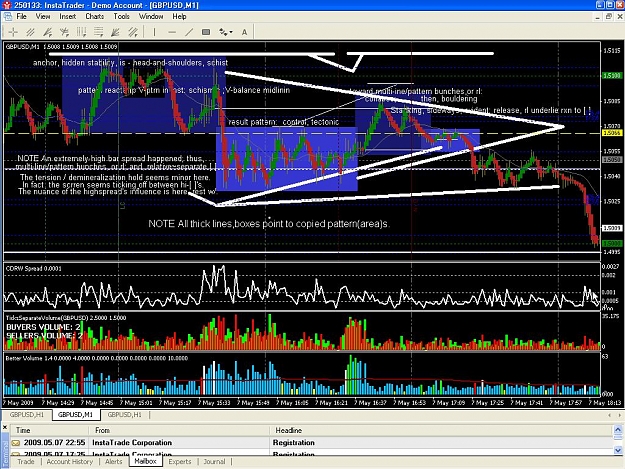This screenshot has height=469, width=625.
Task: Click the mailbox scrollbar down arrow
Action: click(618, 450)
